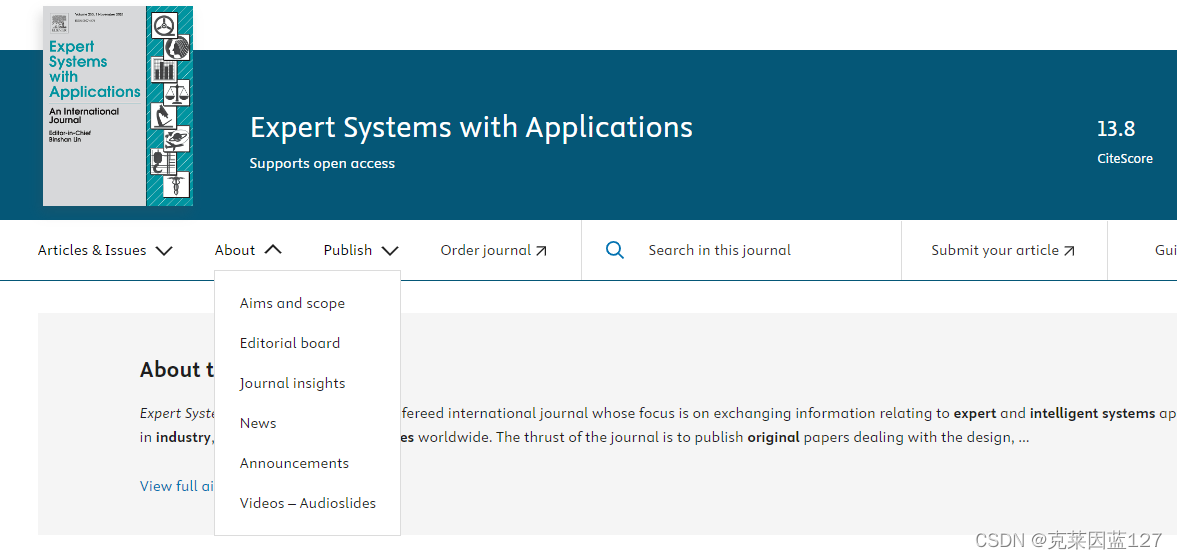Image resolution: width=1177 pixels, height=559 pixels.
Task: Click the arrow icon next to Order journal
Action: tap(541, 251)
